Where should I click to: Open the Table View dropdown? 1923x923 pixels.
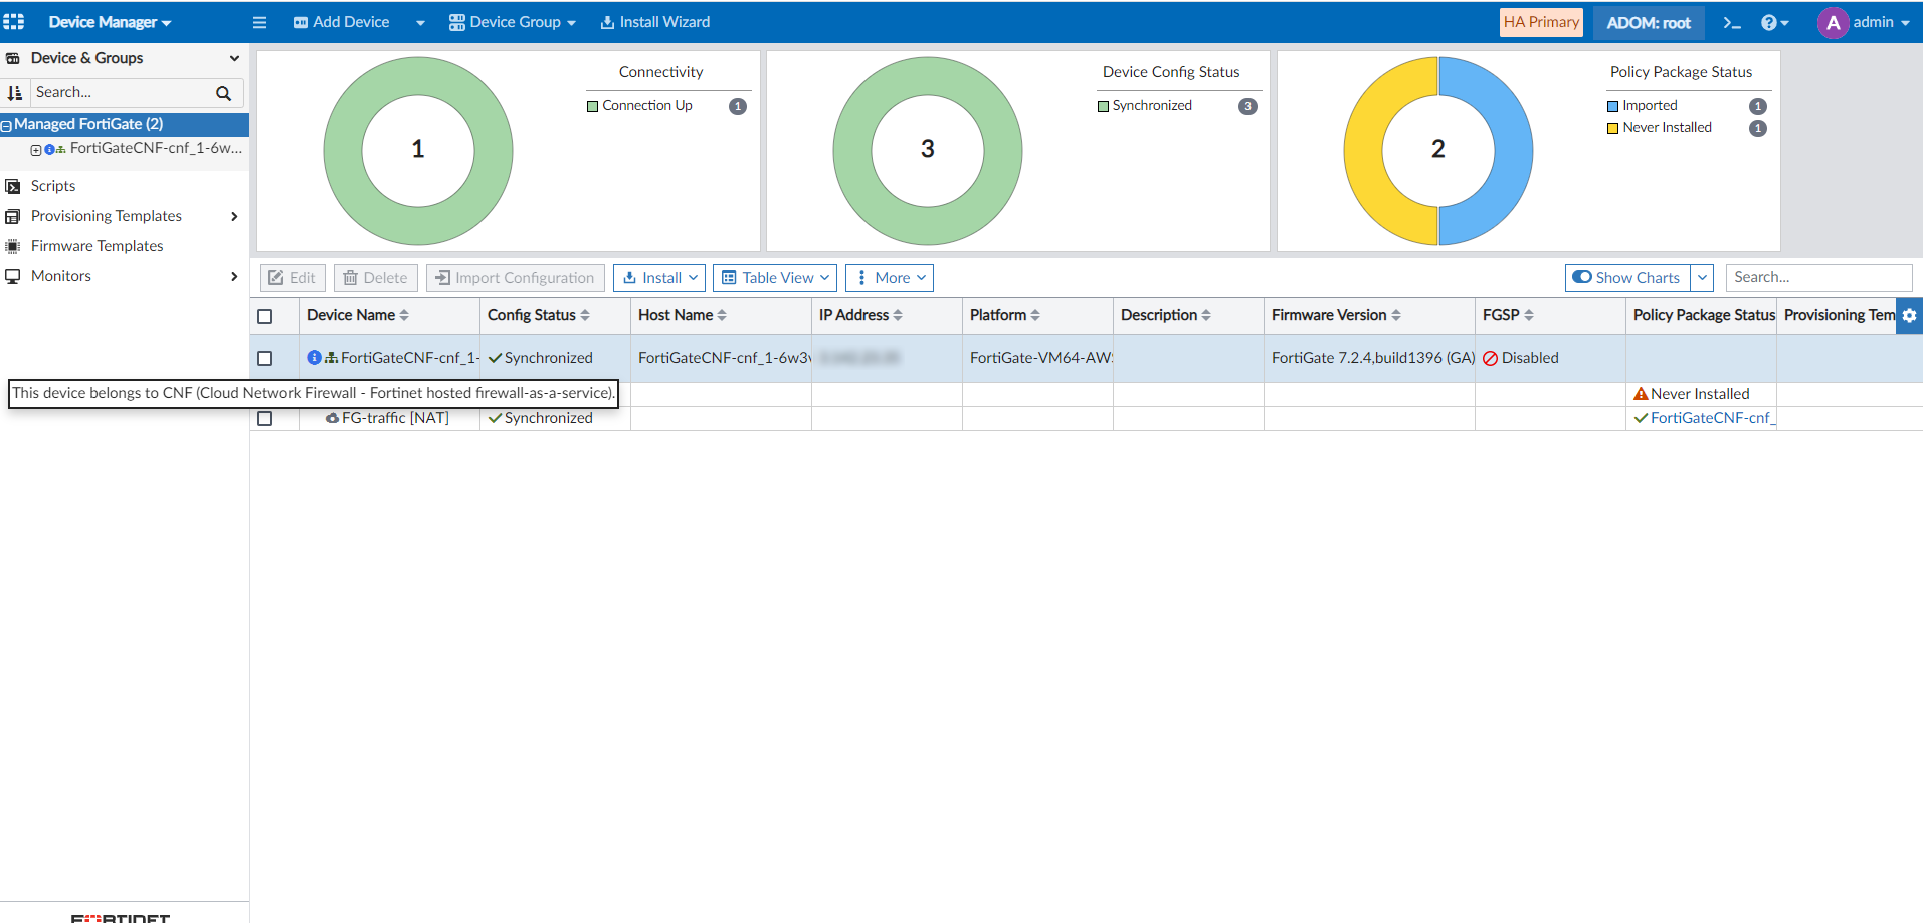tap(776, 278)
